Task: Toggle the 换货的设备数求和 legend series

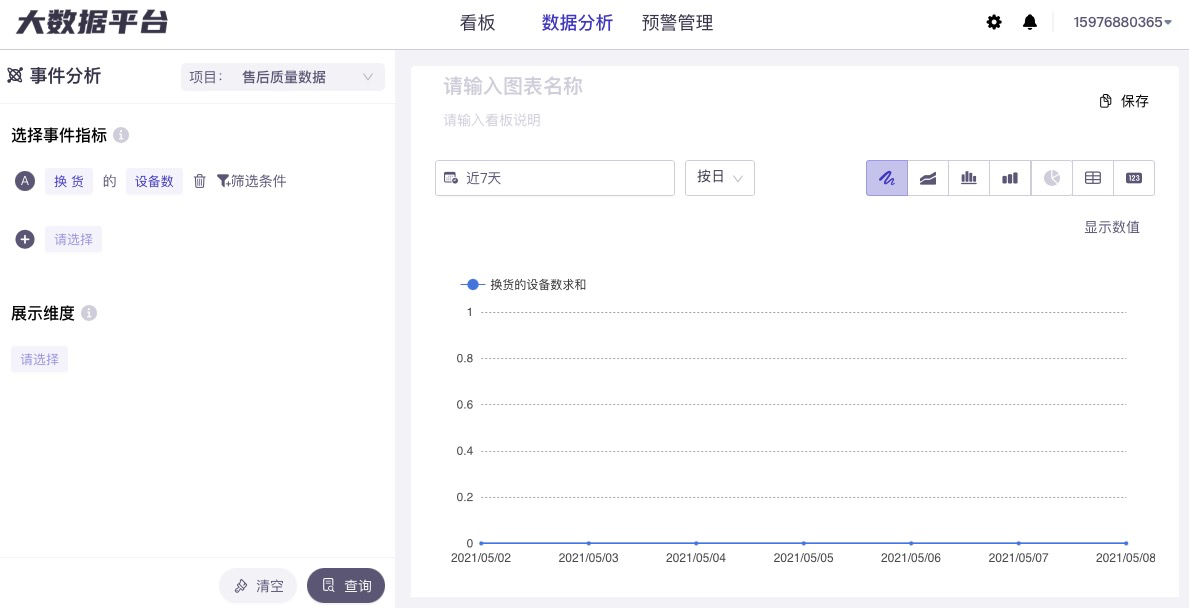Action: pyautogui.click(x=523, y=285)
